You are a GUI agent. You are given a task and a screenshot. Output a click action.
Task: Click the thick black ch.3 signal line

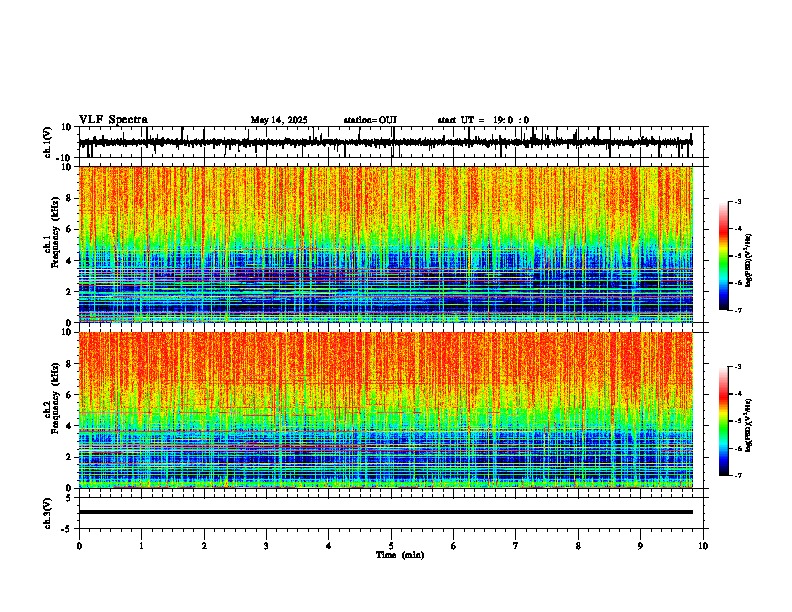(385, 512)
